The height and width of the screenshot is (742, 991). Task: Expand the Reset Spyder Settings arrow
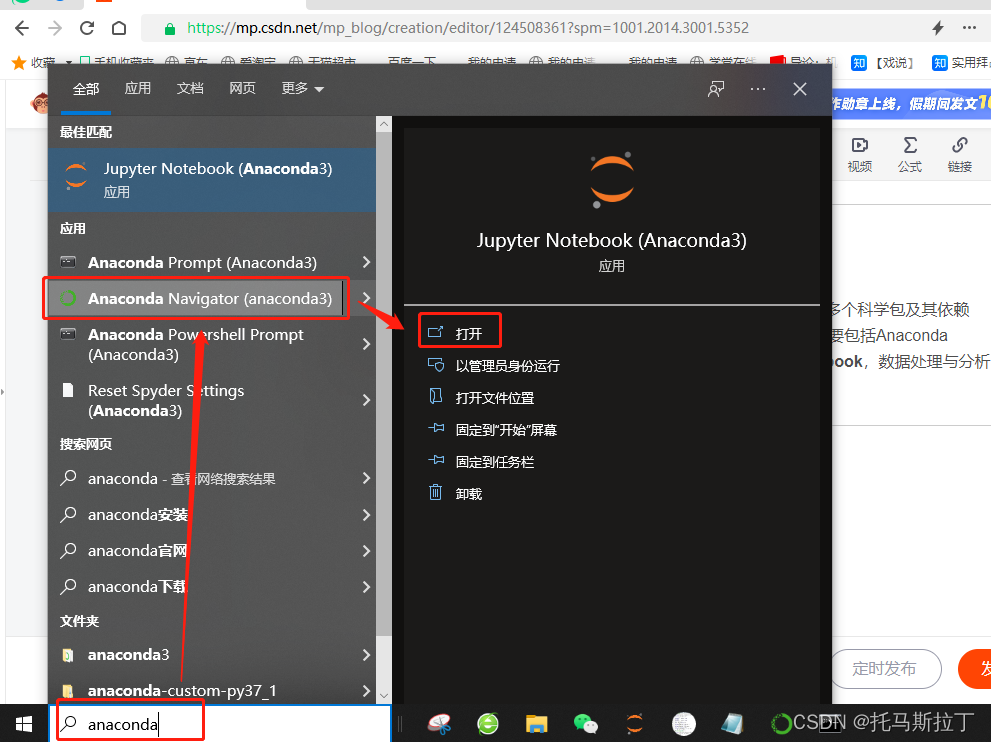pyautogui.click(x=367, y=400)
